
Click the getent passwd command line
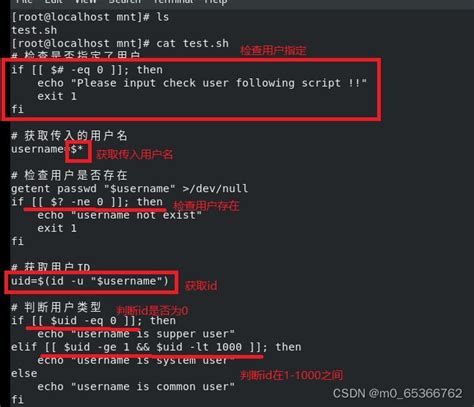point(129,189)
